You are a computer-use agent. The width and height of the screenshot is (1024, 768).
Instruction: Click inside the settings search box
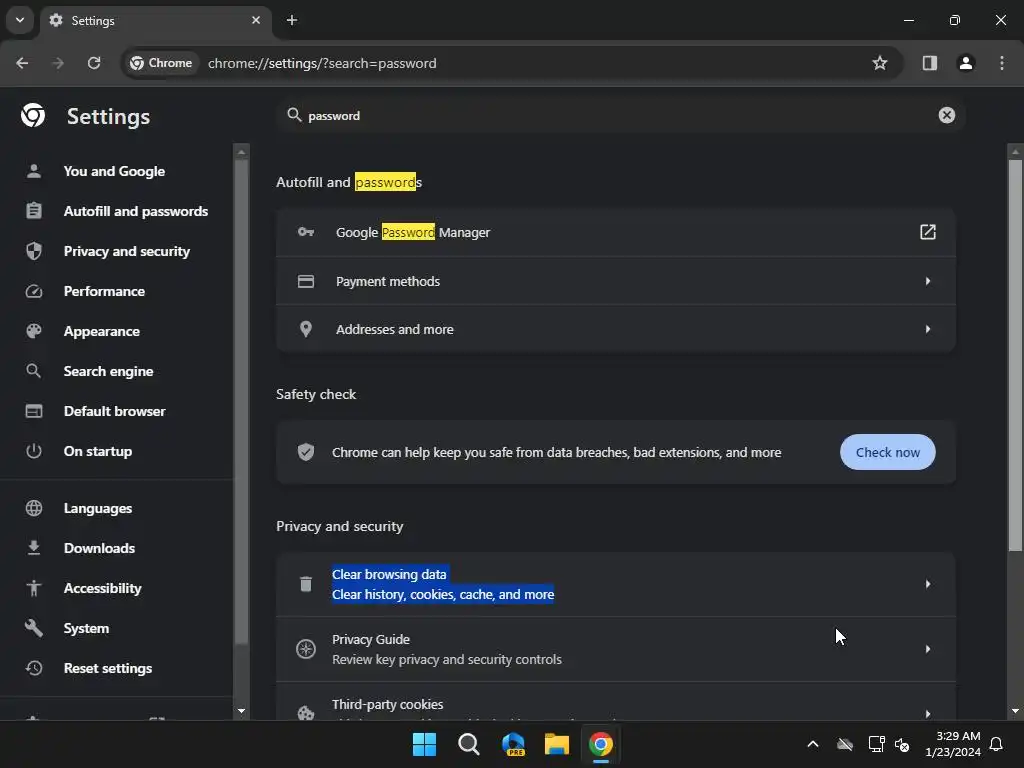click(619, 116)
